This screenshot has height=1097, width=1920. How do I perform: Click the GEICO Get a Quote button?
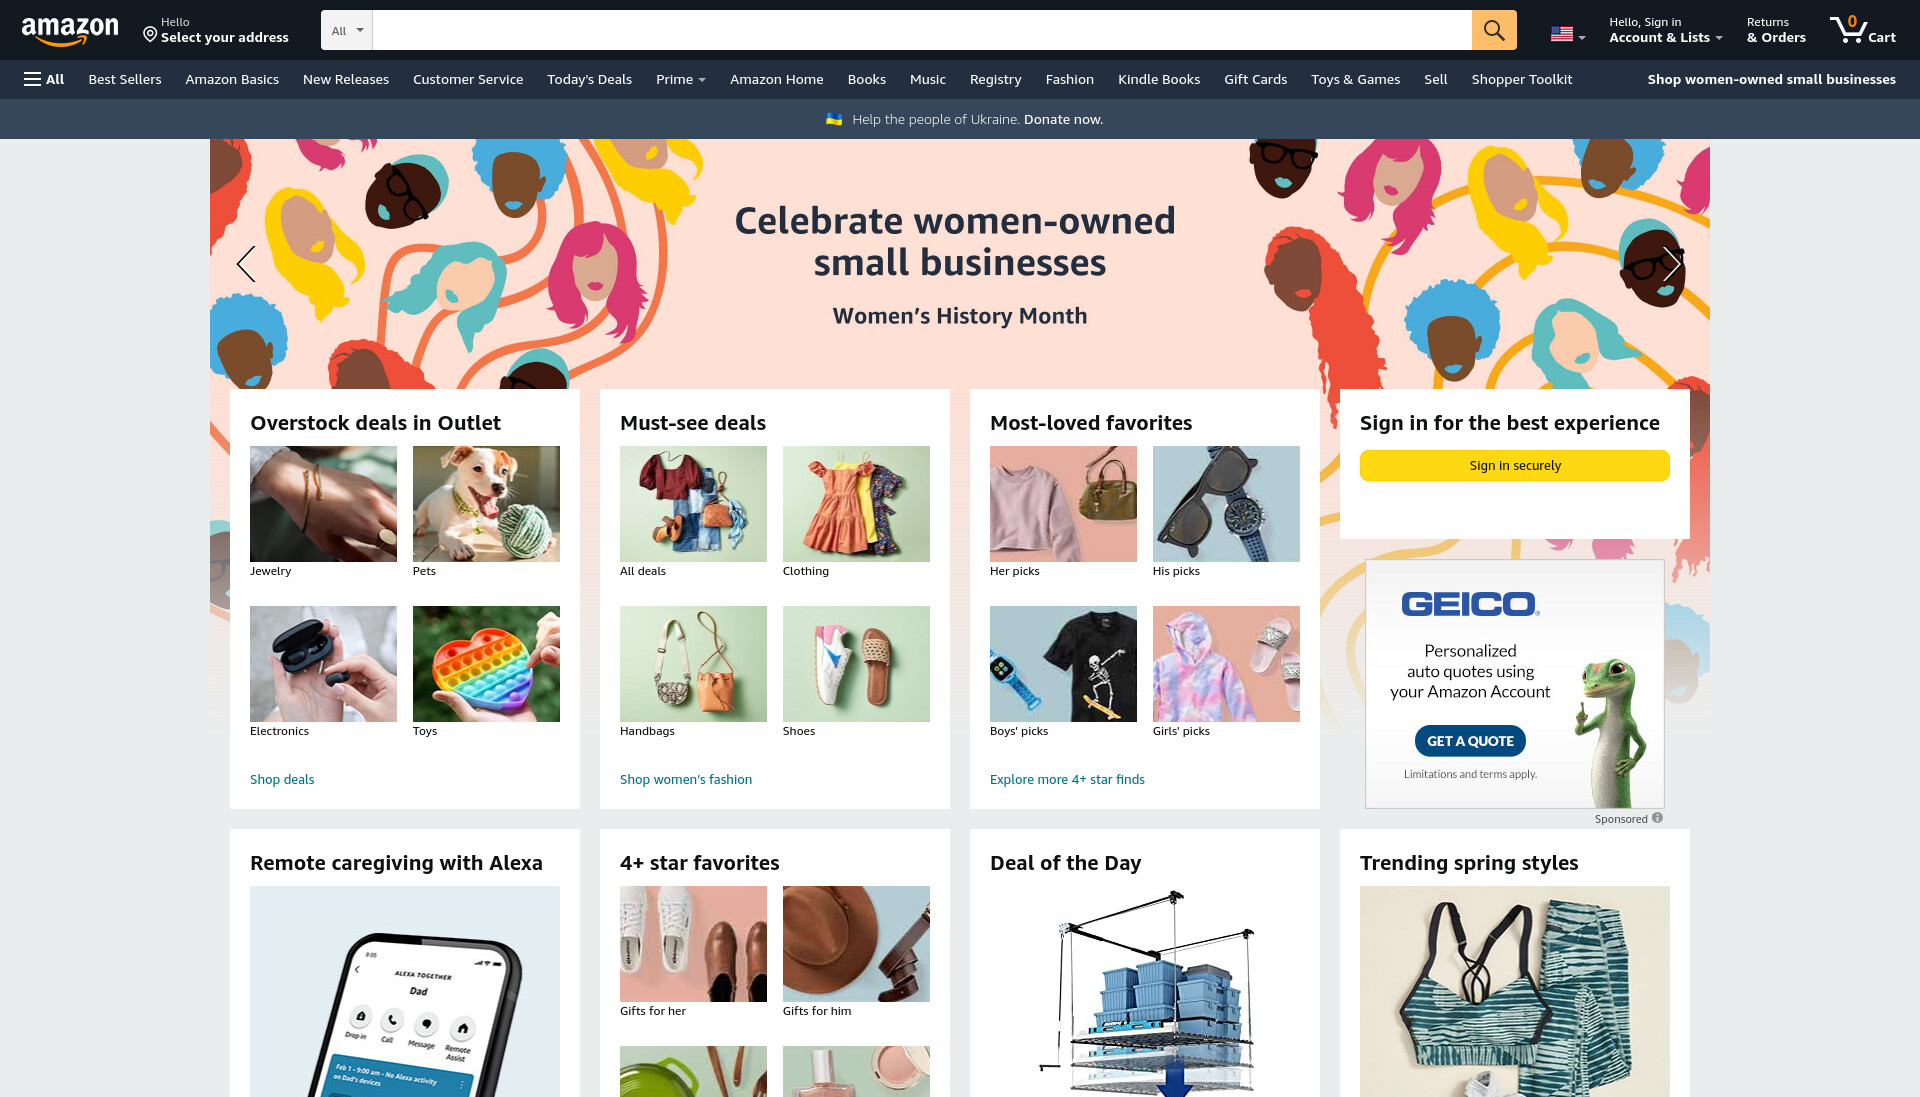[1470, 741]
